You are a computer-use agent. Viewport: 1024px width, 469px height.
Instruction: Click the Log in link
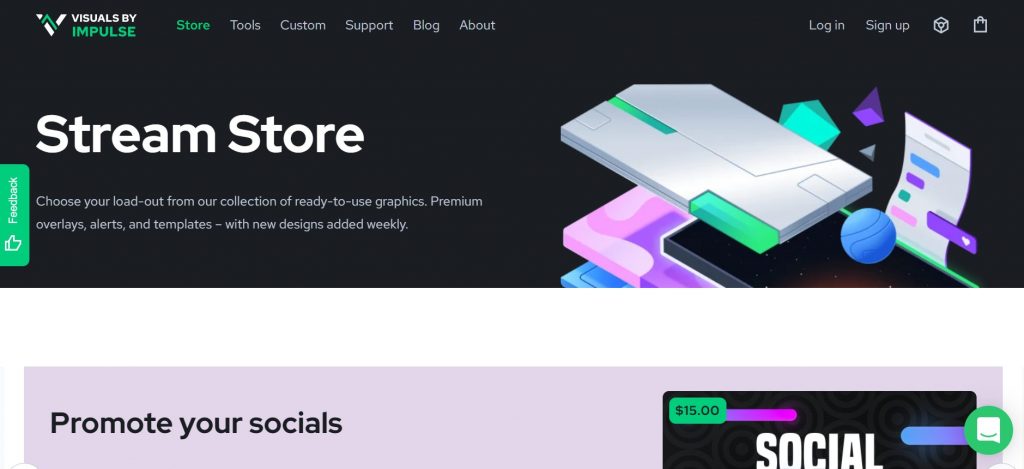(x=827, y=25)
